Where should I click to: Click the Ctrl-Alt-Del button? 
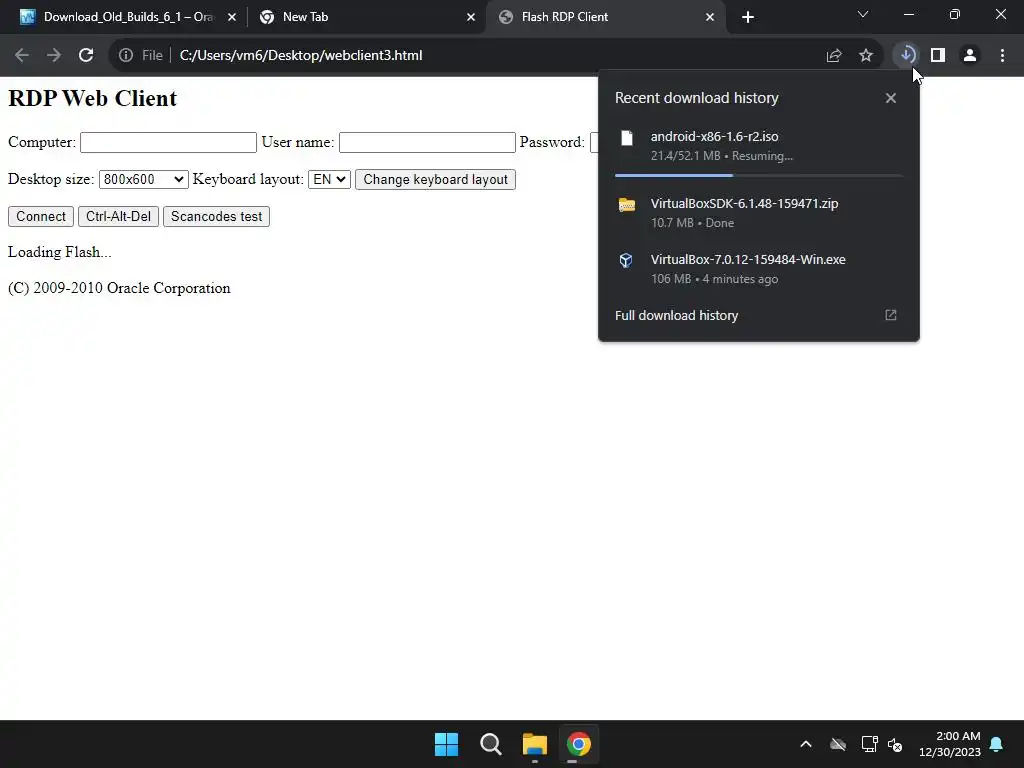coord(118,217)
